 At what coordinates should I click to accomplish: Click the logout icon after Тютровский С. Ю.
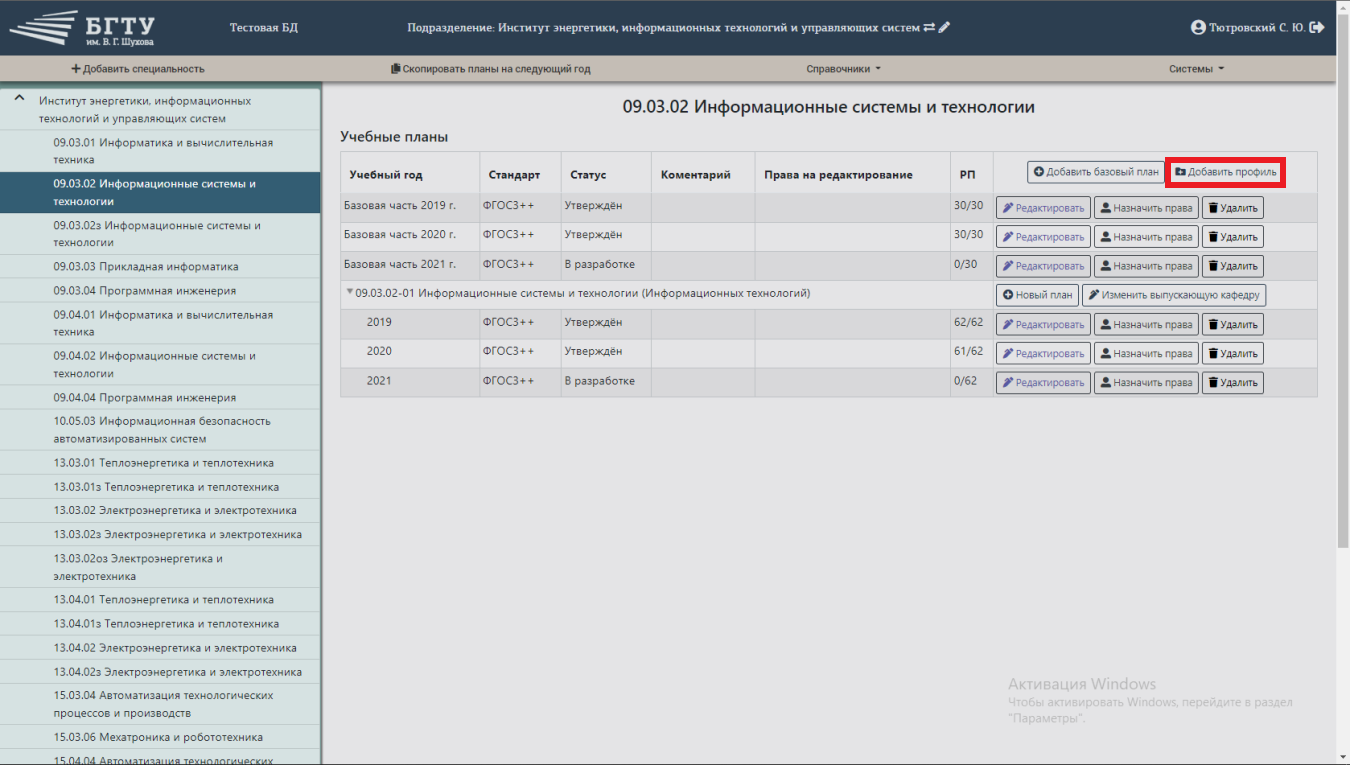(x=1317, y=28)
